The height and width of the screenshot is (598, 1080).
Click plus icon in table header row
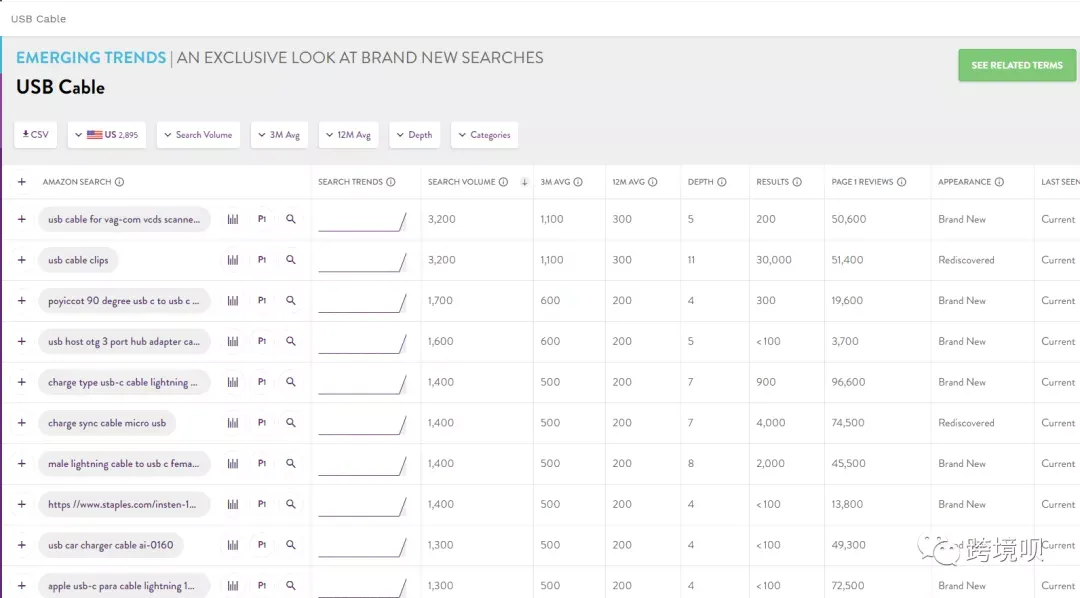point(21,182)
